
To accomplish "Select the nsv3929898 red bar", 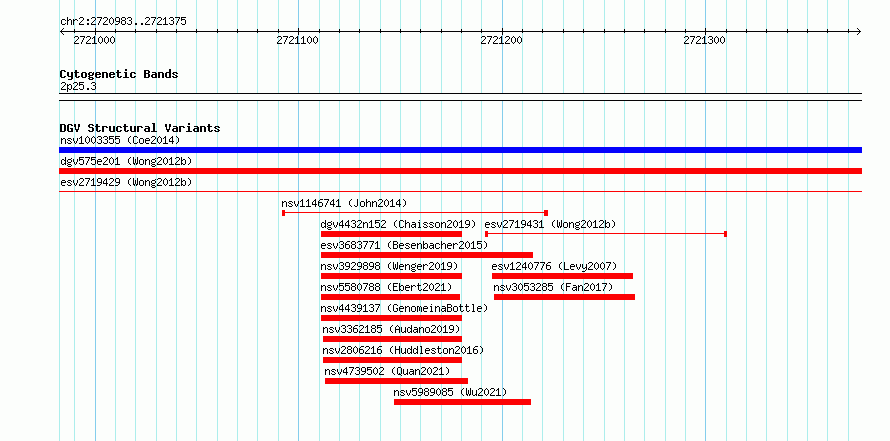I will point(391,276).
